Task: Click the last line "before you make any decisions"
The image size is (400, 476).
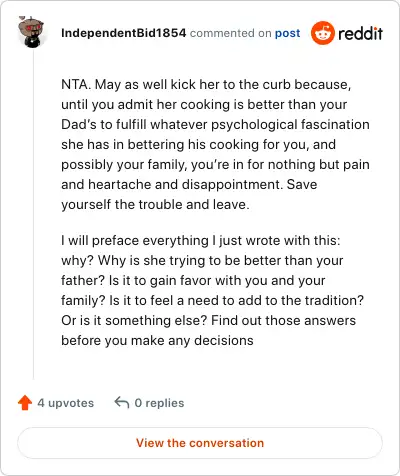Action: pyautogui.click(x=157, y=340)
